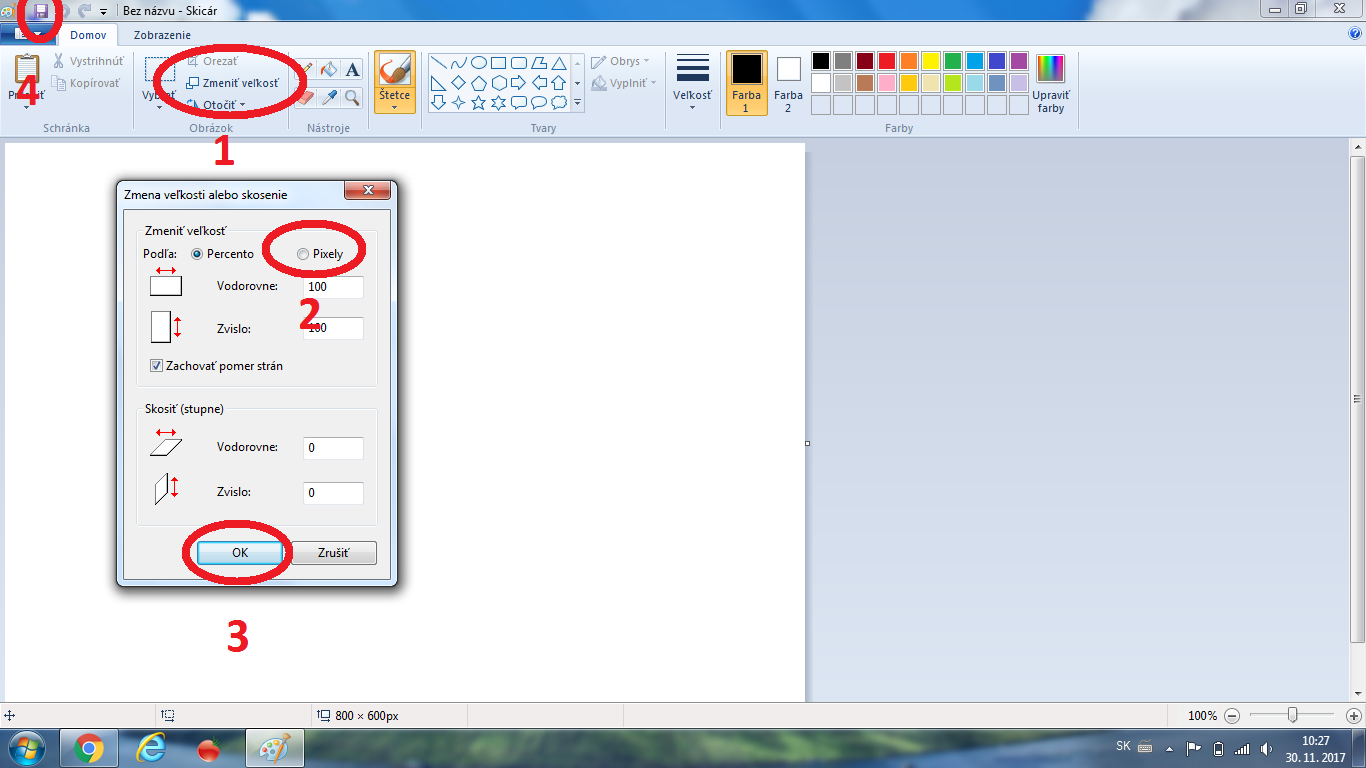The image size is (1366, 768).
Task: Click the Zrušiť cancel button
Action: [x=334, y=553]
